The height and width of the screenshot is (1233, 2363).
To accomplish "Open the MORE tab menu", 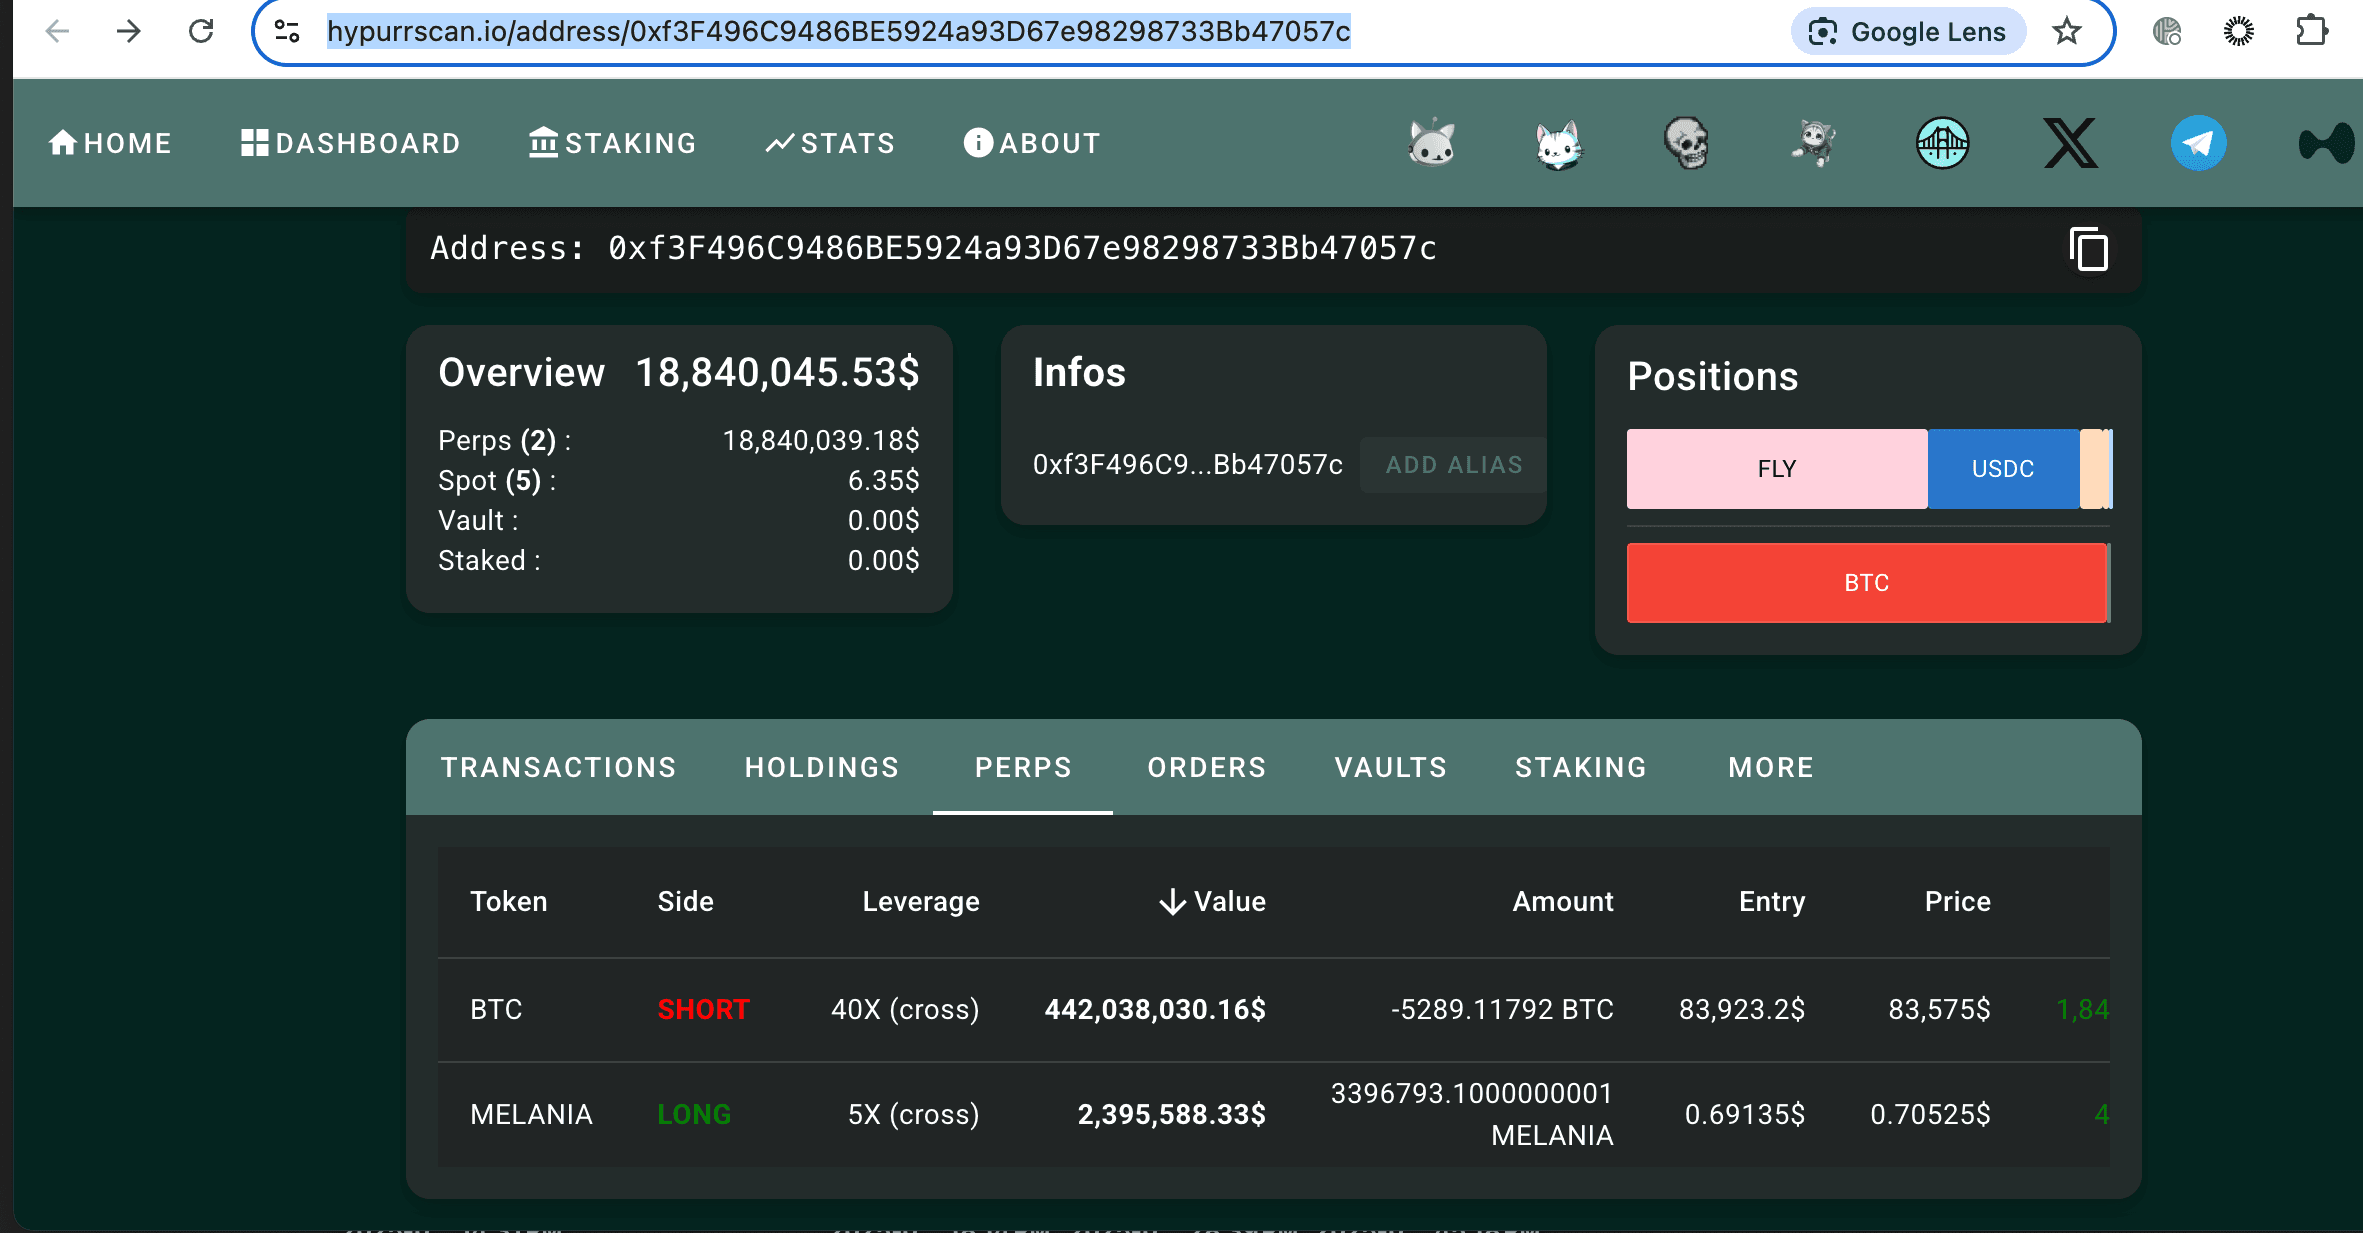I will (1770, 767).
